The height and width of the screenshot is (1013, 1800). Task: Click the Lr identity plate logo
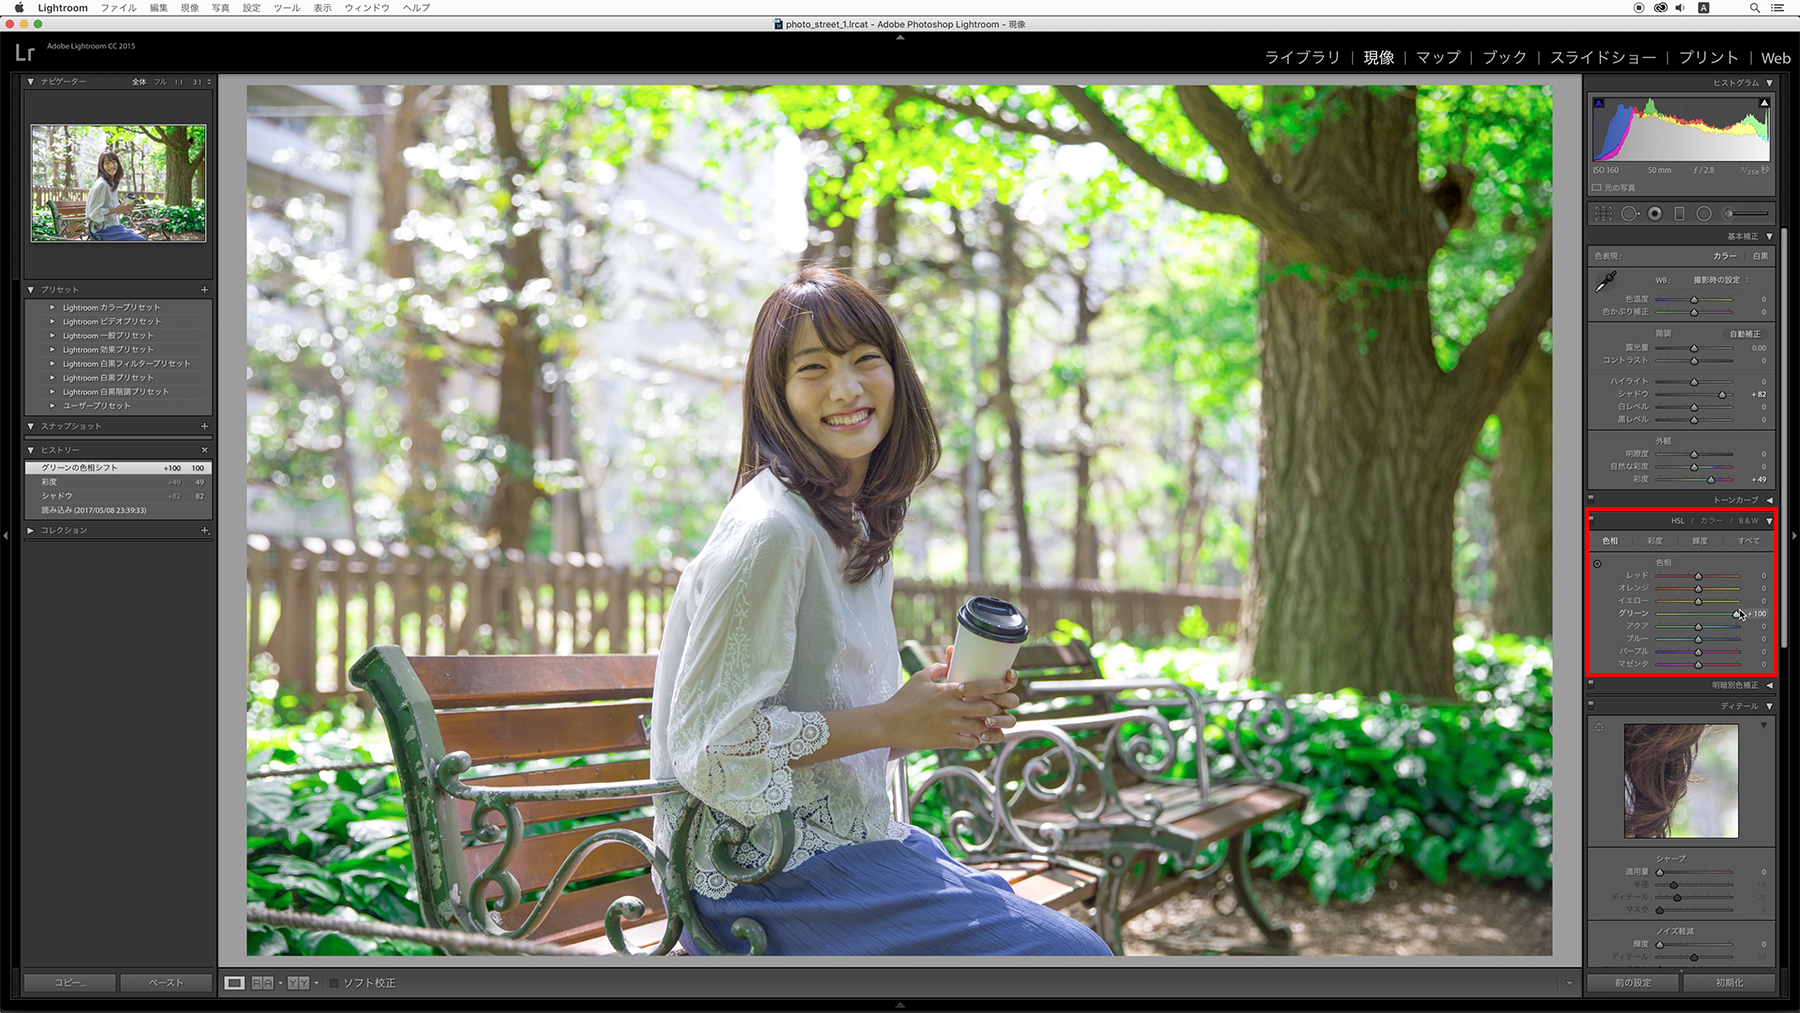(25, 52)
